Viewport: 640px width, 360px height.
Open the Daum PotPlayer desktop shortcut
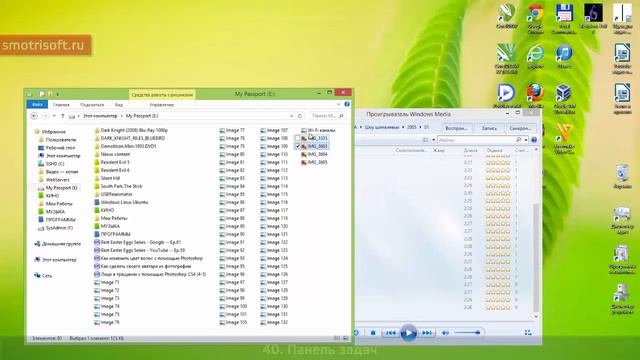(507, 96)
